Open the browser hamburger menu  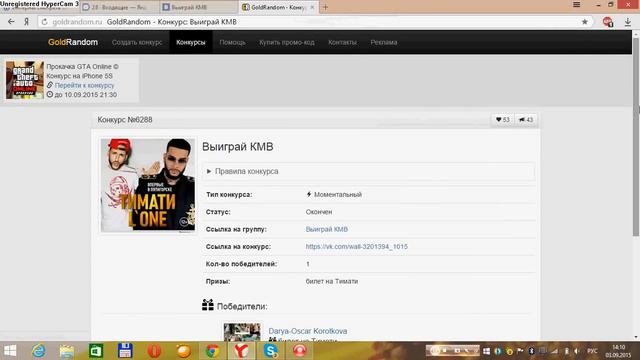[x=576, y=4]
